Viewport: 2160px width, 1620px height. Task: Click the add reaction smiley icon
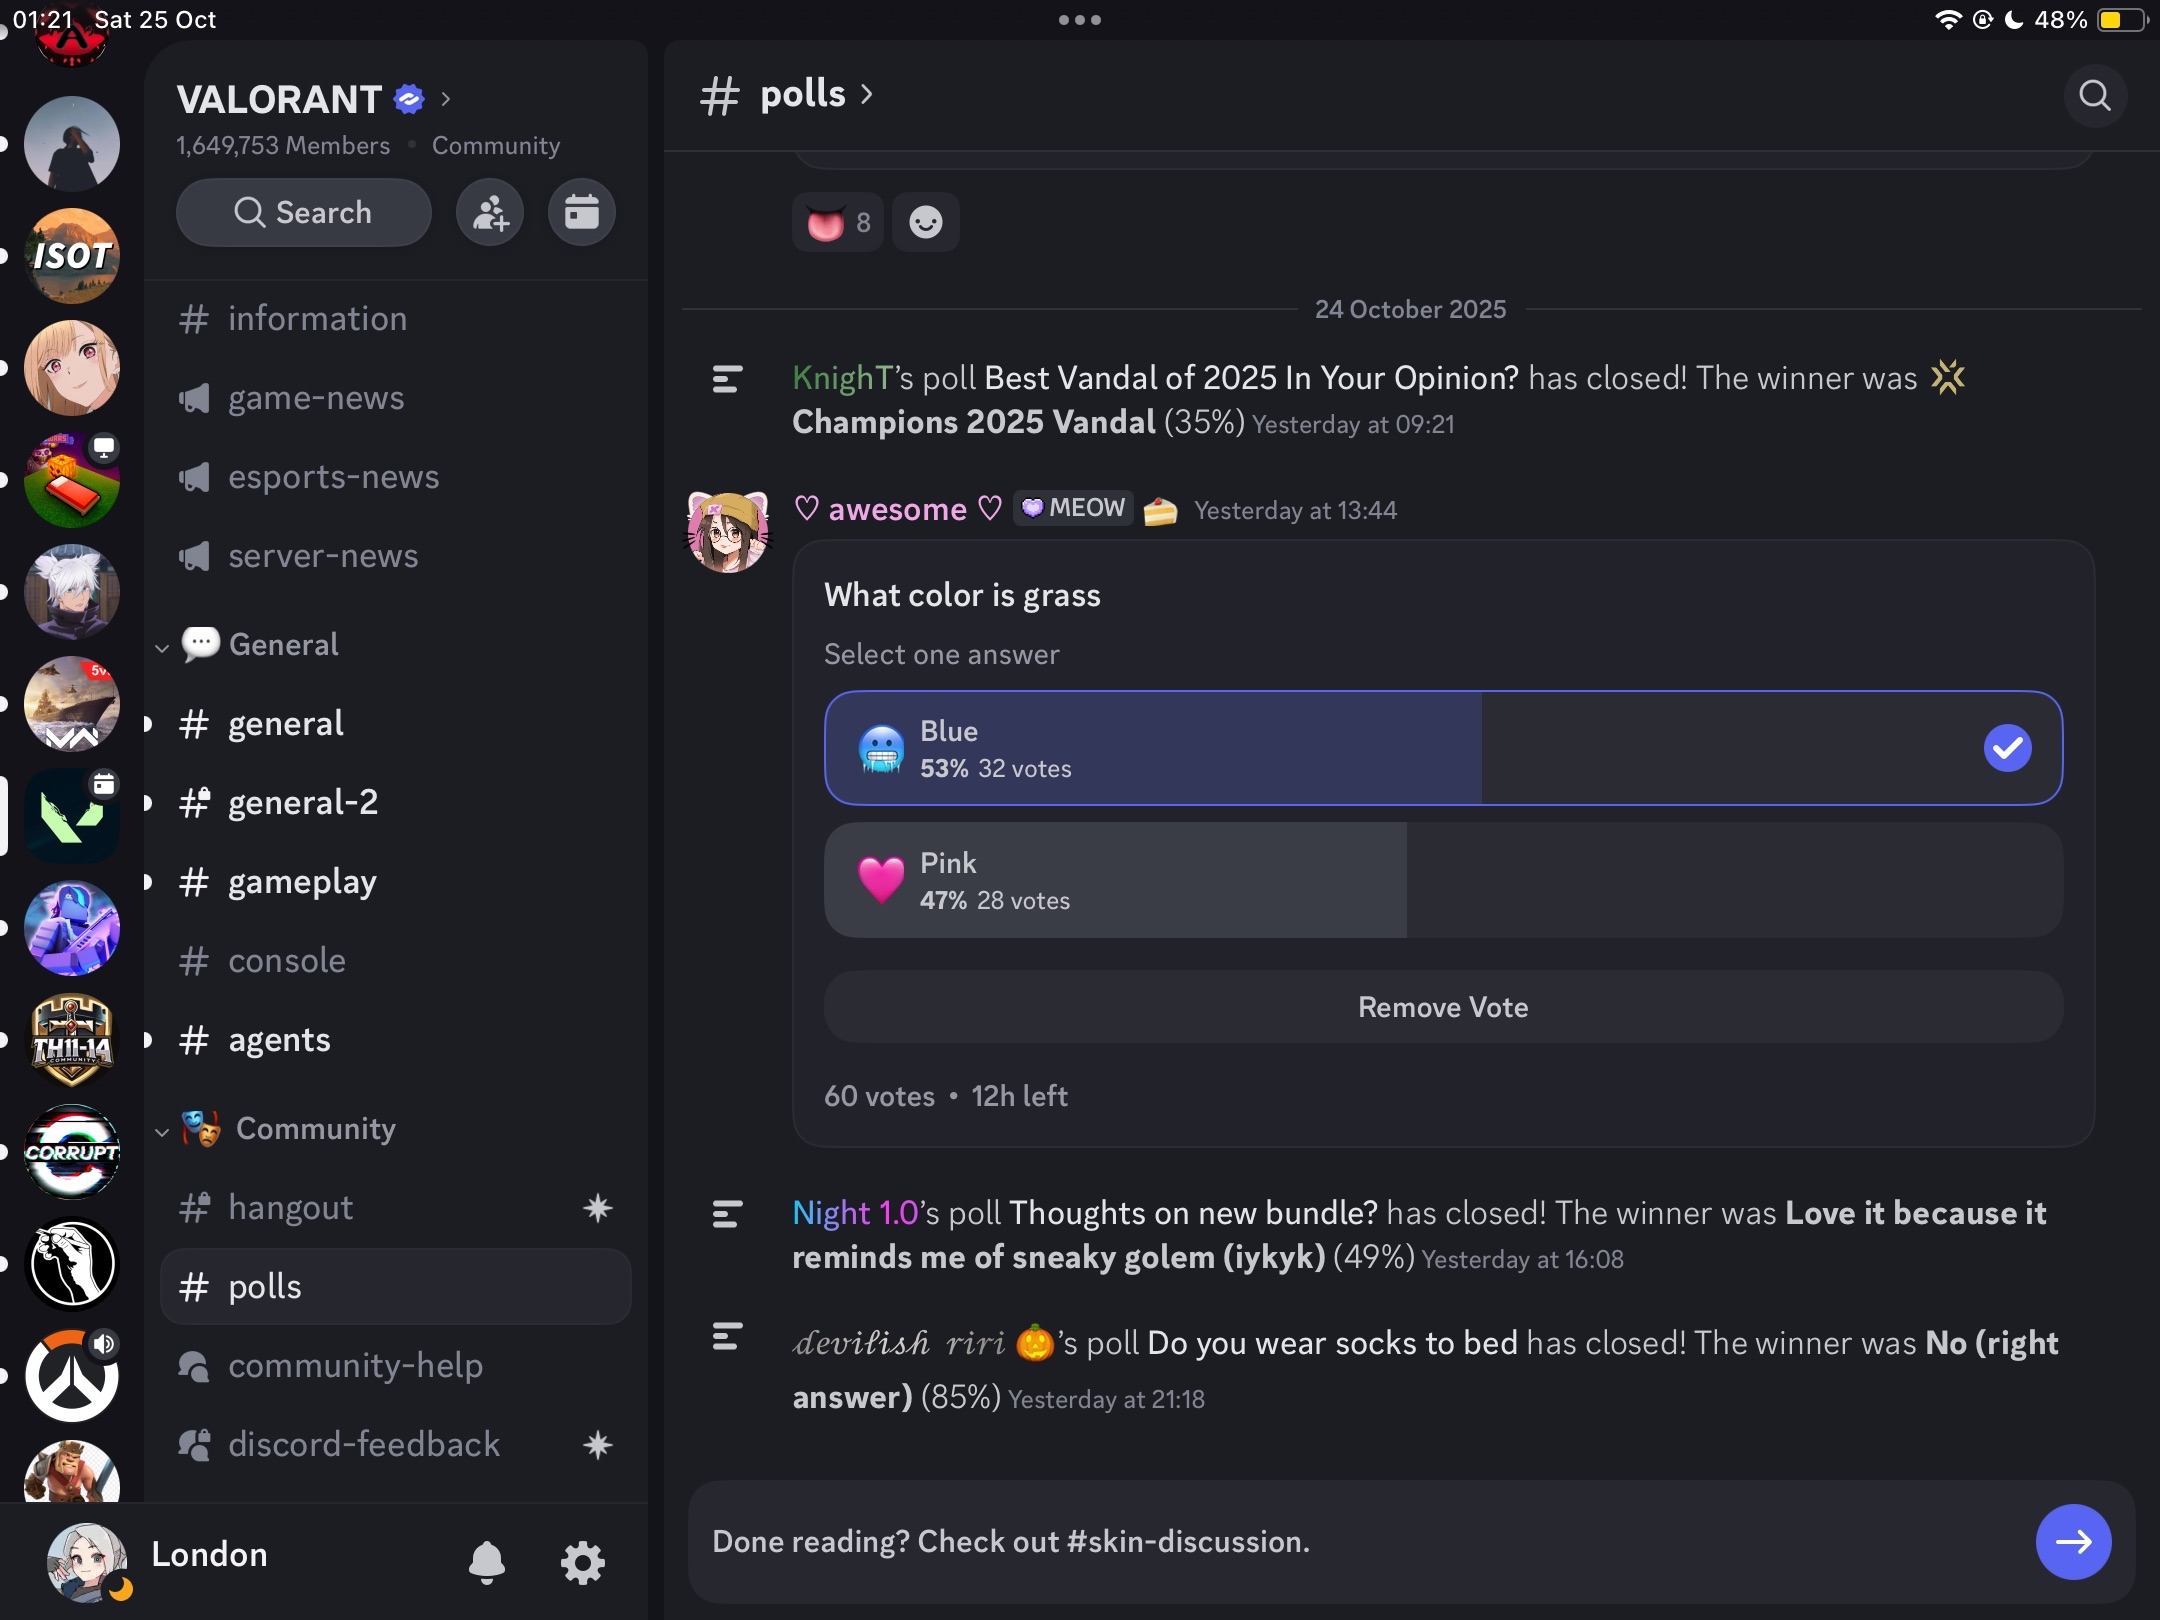pyautogui.click(x=925, y=222)
